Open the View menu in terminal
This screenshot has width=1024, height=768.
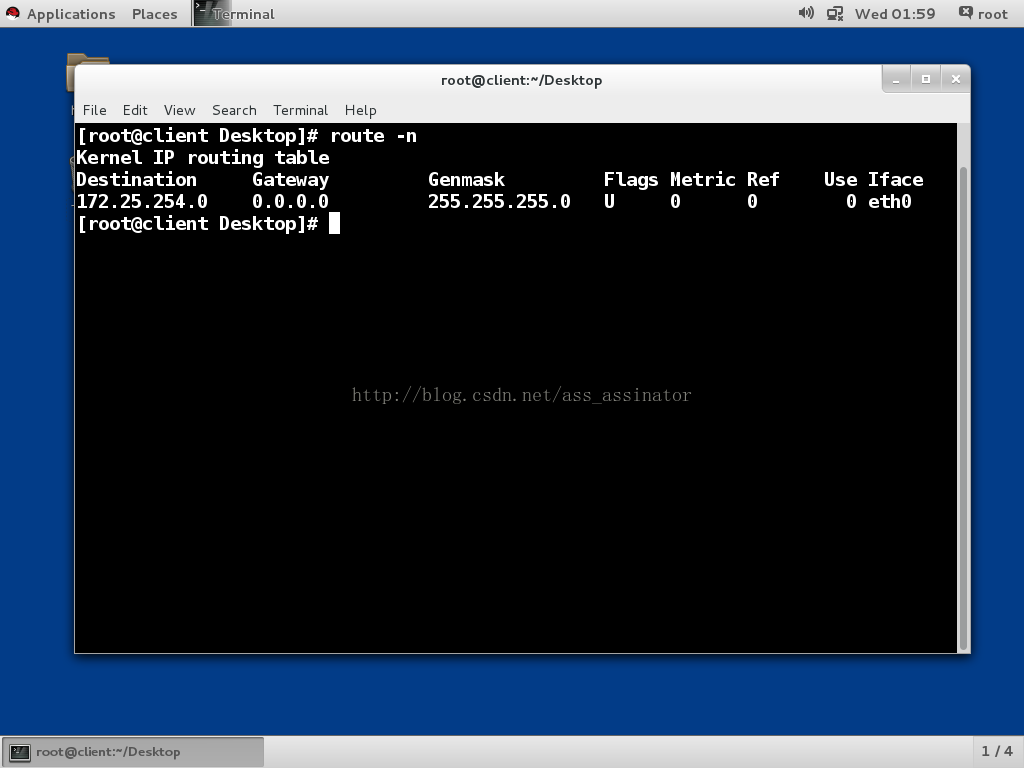(179, 110)
